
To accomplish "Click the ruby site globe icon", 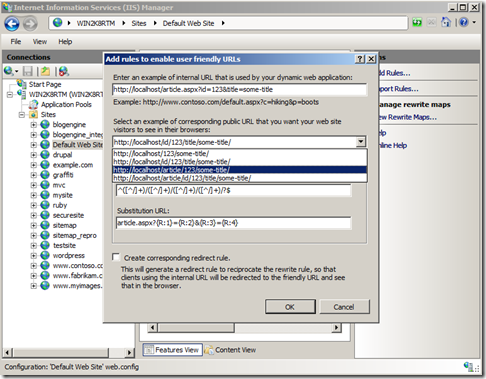I will [45, 205].
